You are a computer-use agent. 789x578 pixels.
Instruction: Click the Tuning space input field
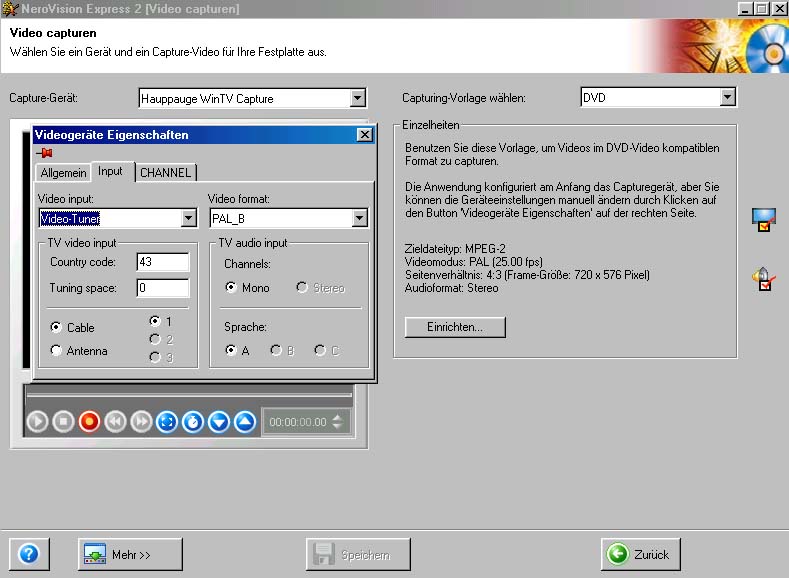click(163, 288)
